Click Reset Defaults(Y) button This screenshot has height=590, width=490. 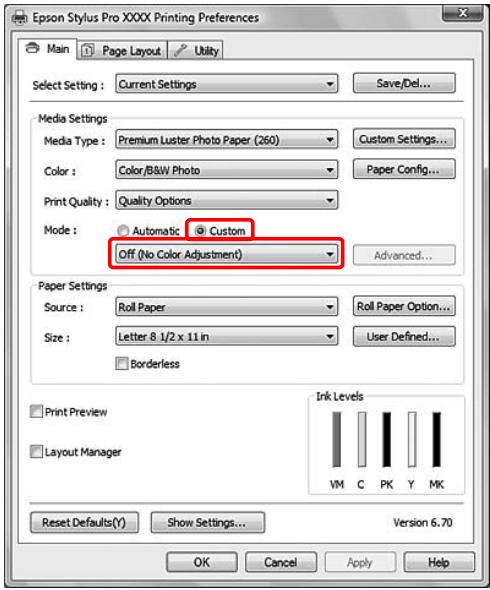pos(84,522)
